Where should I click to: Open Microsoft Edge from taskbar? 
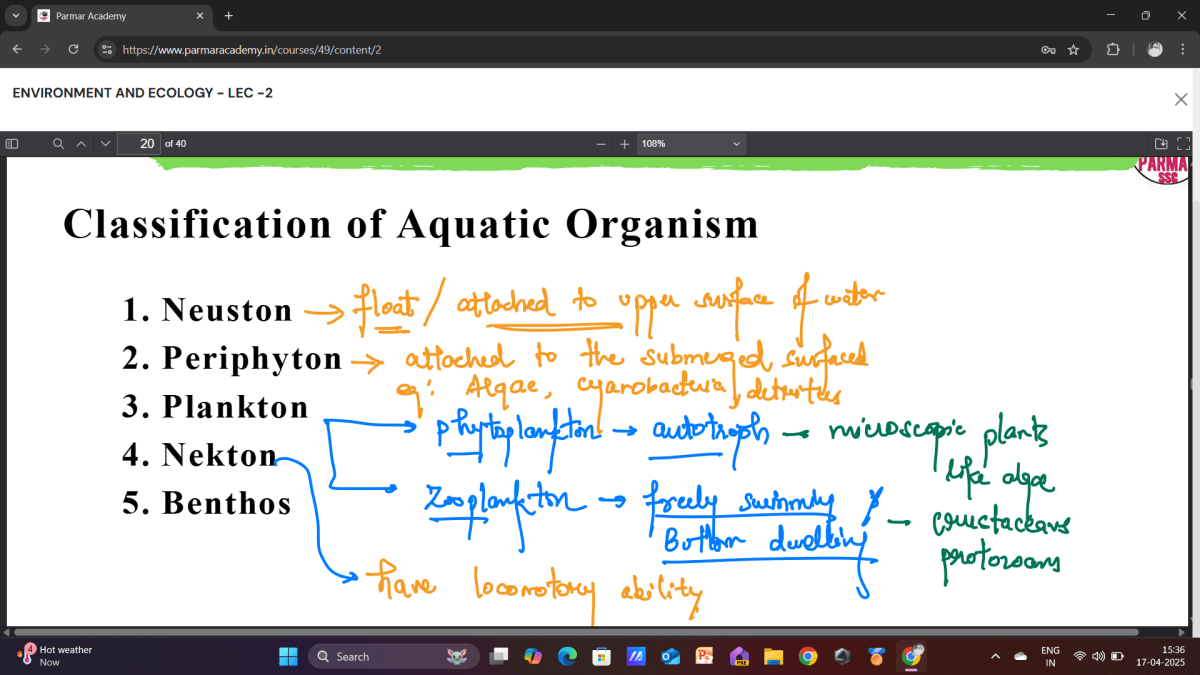[x=567, y=657]
